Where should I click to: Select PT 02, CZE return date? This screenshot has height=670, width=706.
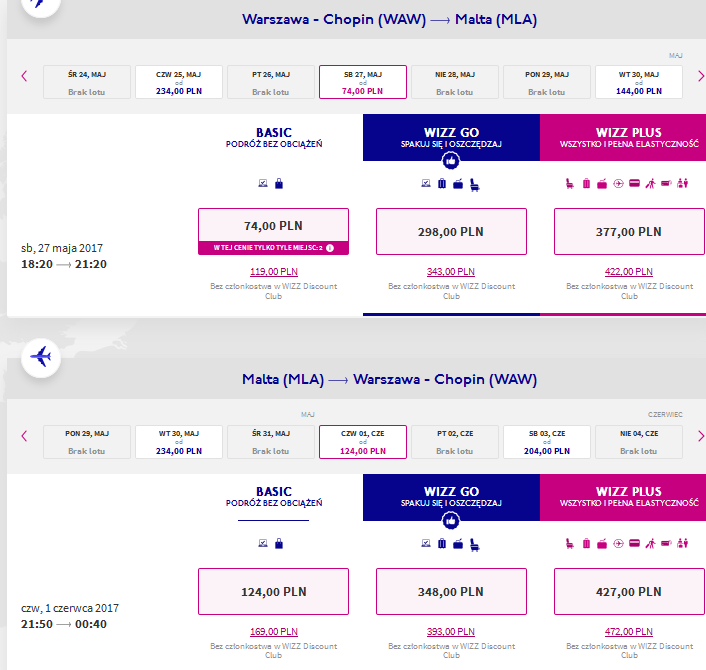[455, 442]
